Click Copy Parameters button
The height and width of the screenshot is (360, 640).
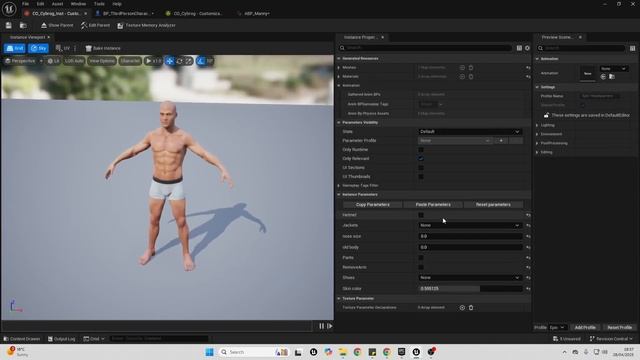(x=373, y=204)
